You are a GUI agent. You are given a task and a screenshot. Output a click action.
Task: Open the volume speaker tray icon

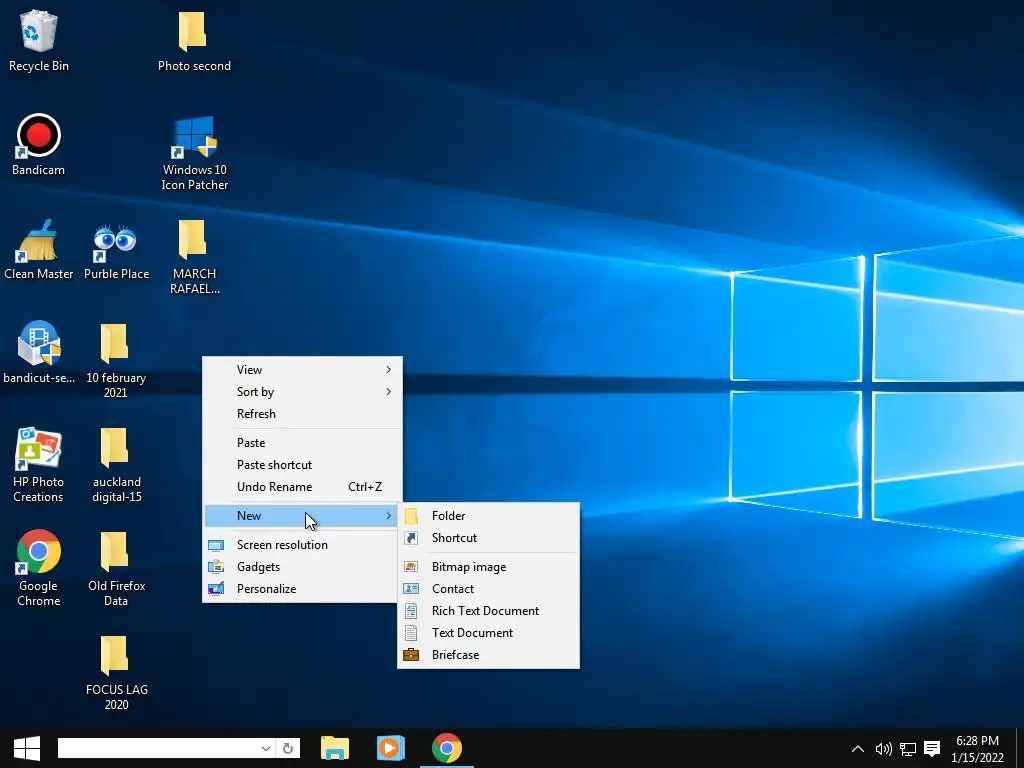coord(883,749)
